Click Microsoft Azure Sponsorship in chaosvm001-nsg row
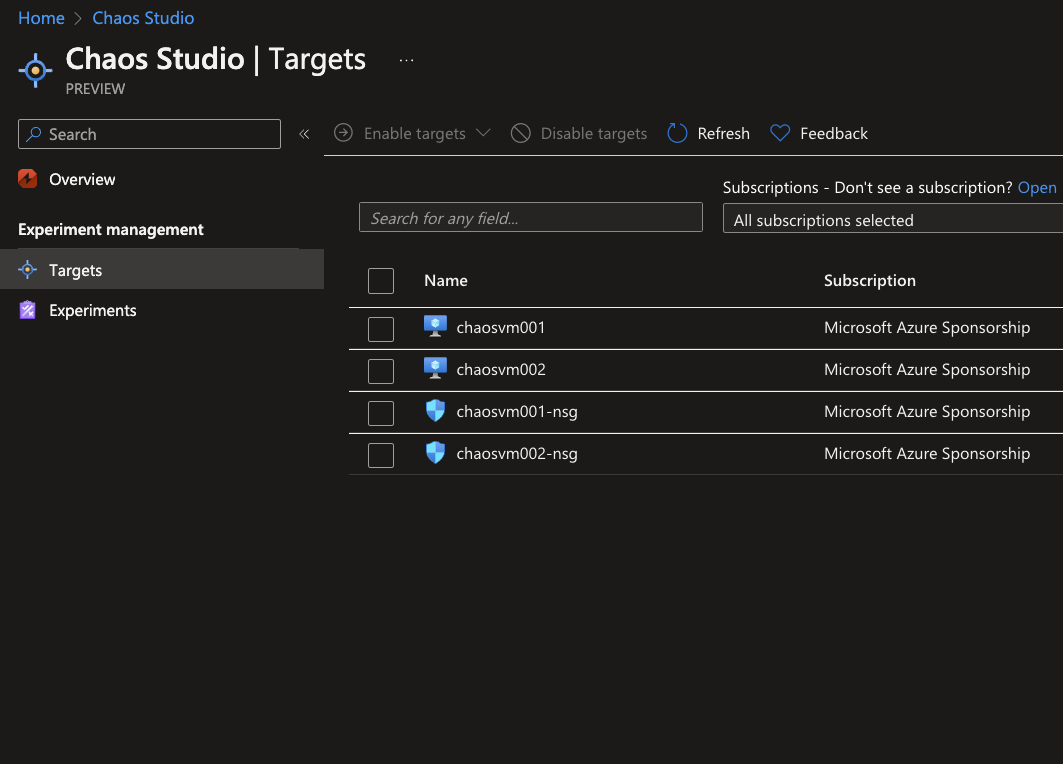 tap(927, 411)
